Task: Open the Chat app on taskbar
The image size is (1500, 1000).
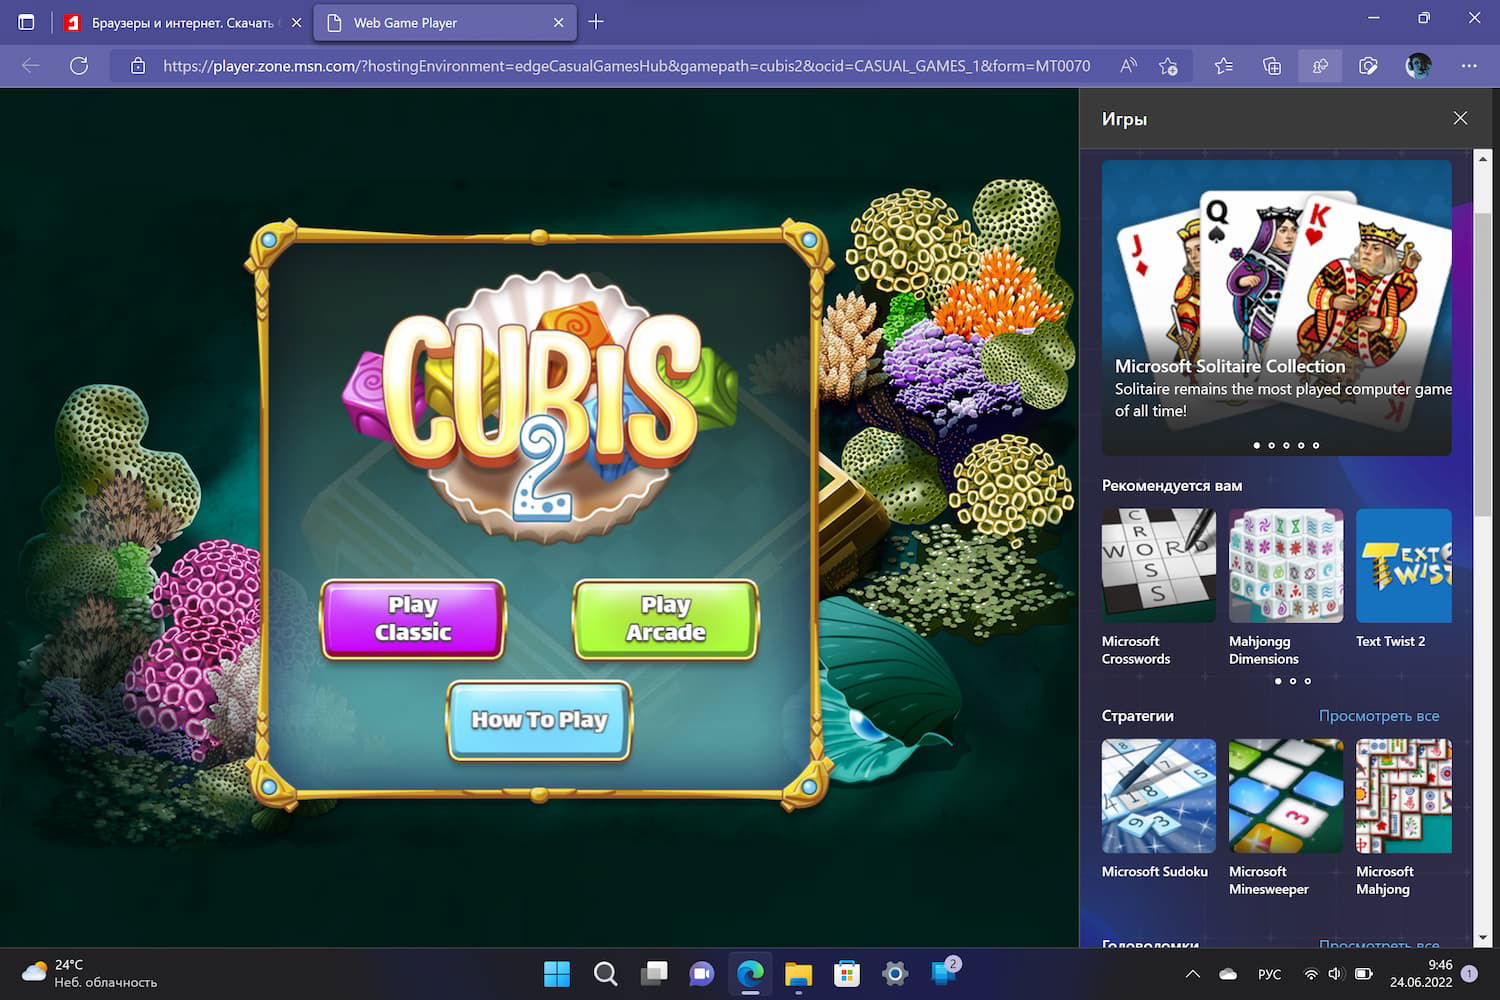Action: click(x=702, y=973)
